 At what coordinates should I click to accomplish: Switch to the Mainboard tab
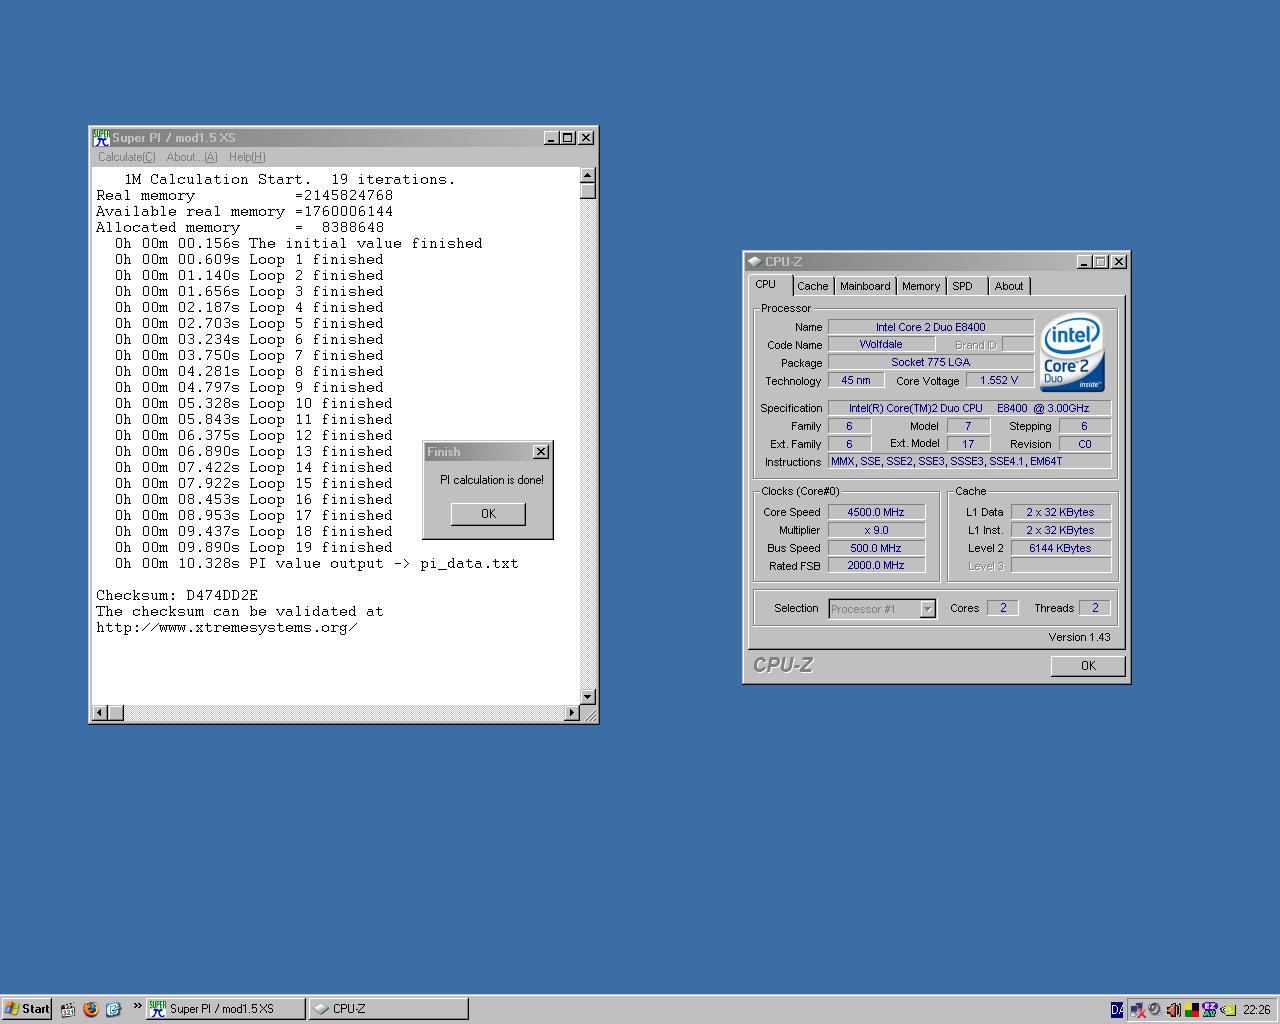(x=865, y=286)
